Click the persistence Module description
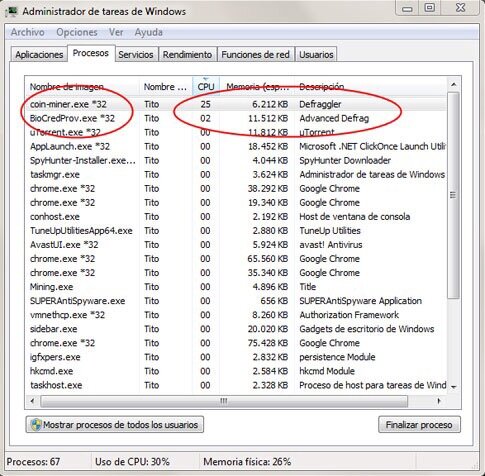Screen dimensions: 485x476 tap(337, 357)
